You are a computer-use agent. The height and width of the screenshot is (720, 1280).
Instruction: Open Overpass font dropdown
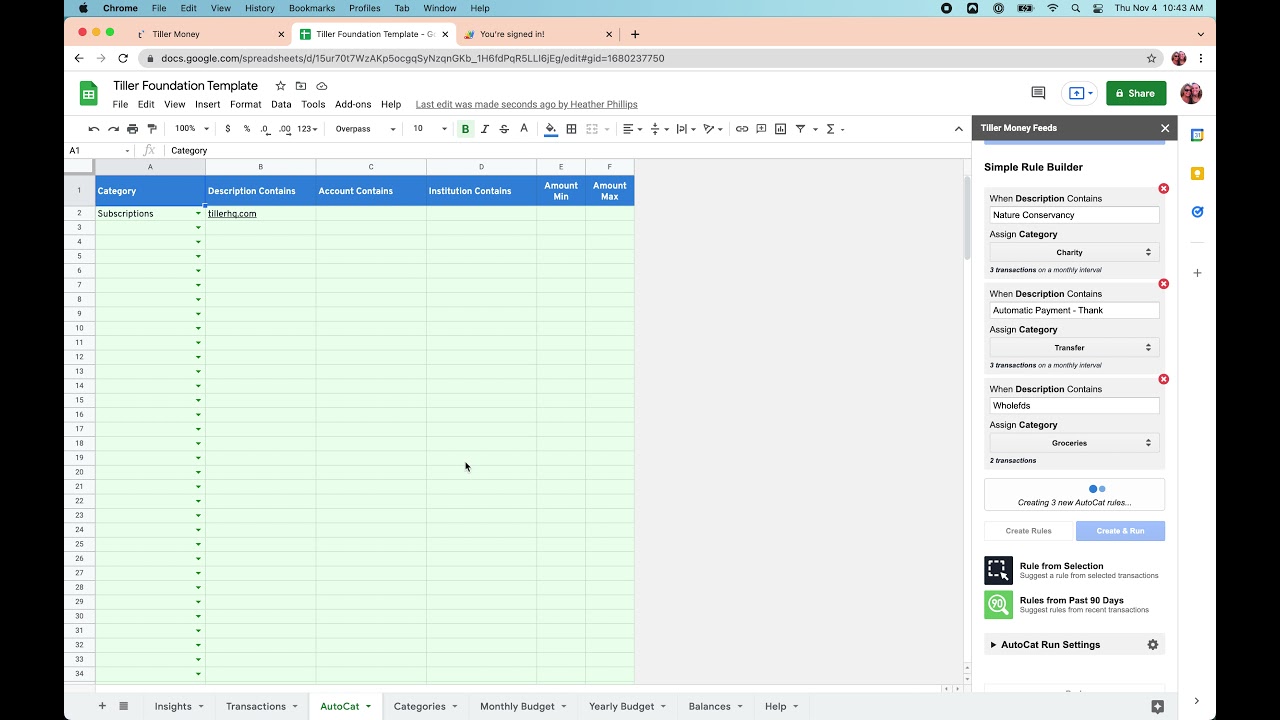(366, 129)
